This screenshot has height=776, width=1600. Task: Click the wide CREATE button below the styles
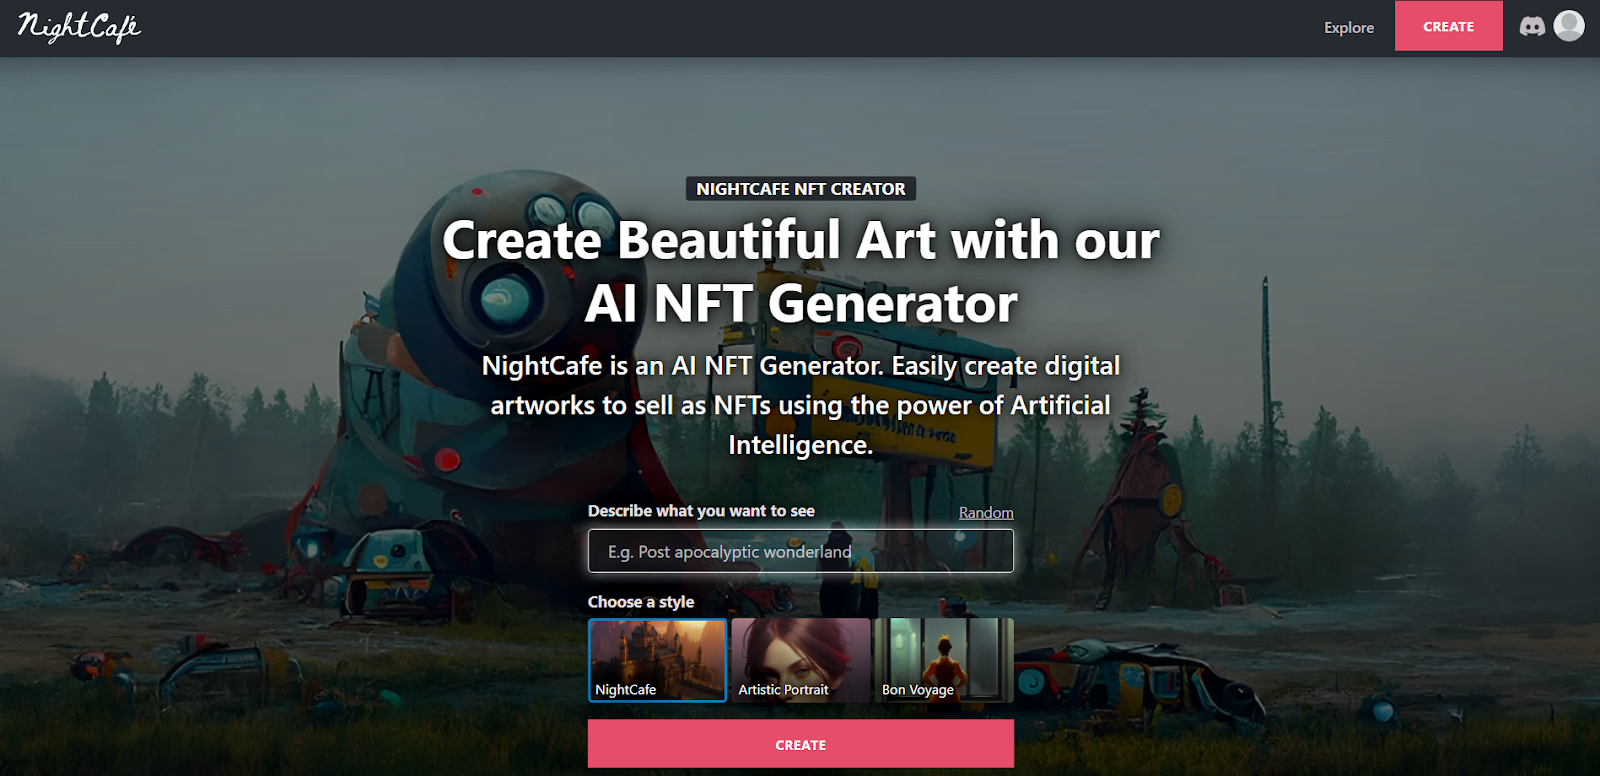[801, 744]
